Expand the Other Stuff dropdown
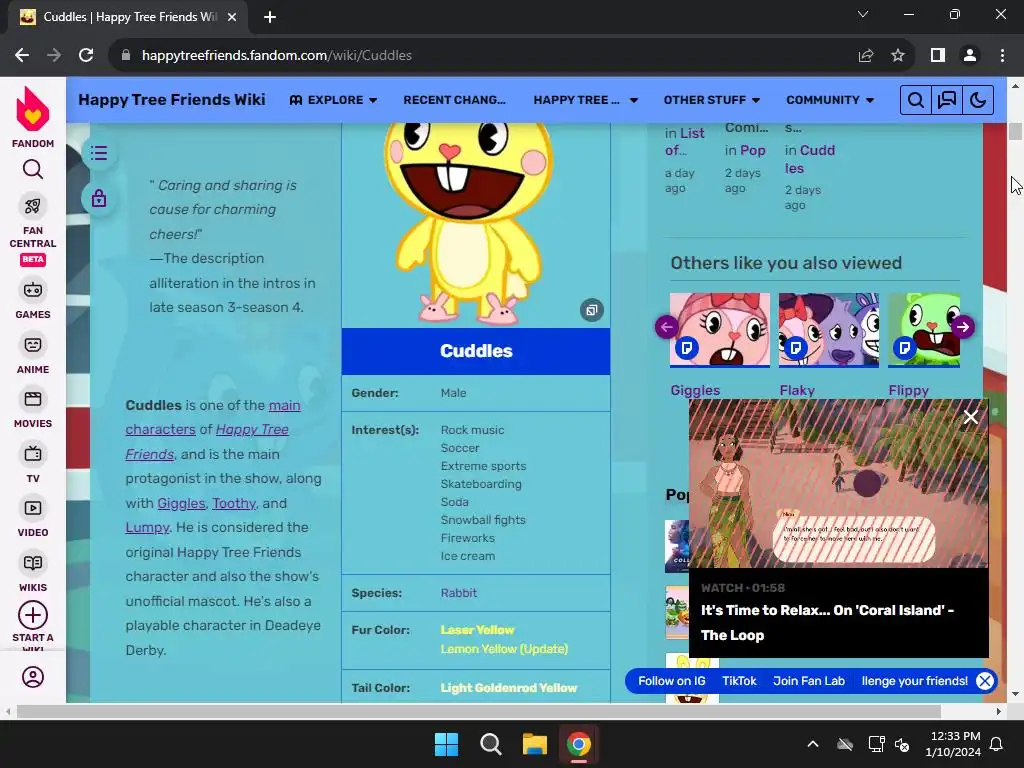 (712, 100)
